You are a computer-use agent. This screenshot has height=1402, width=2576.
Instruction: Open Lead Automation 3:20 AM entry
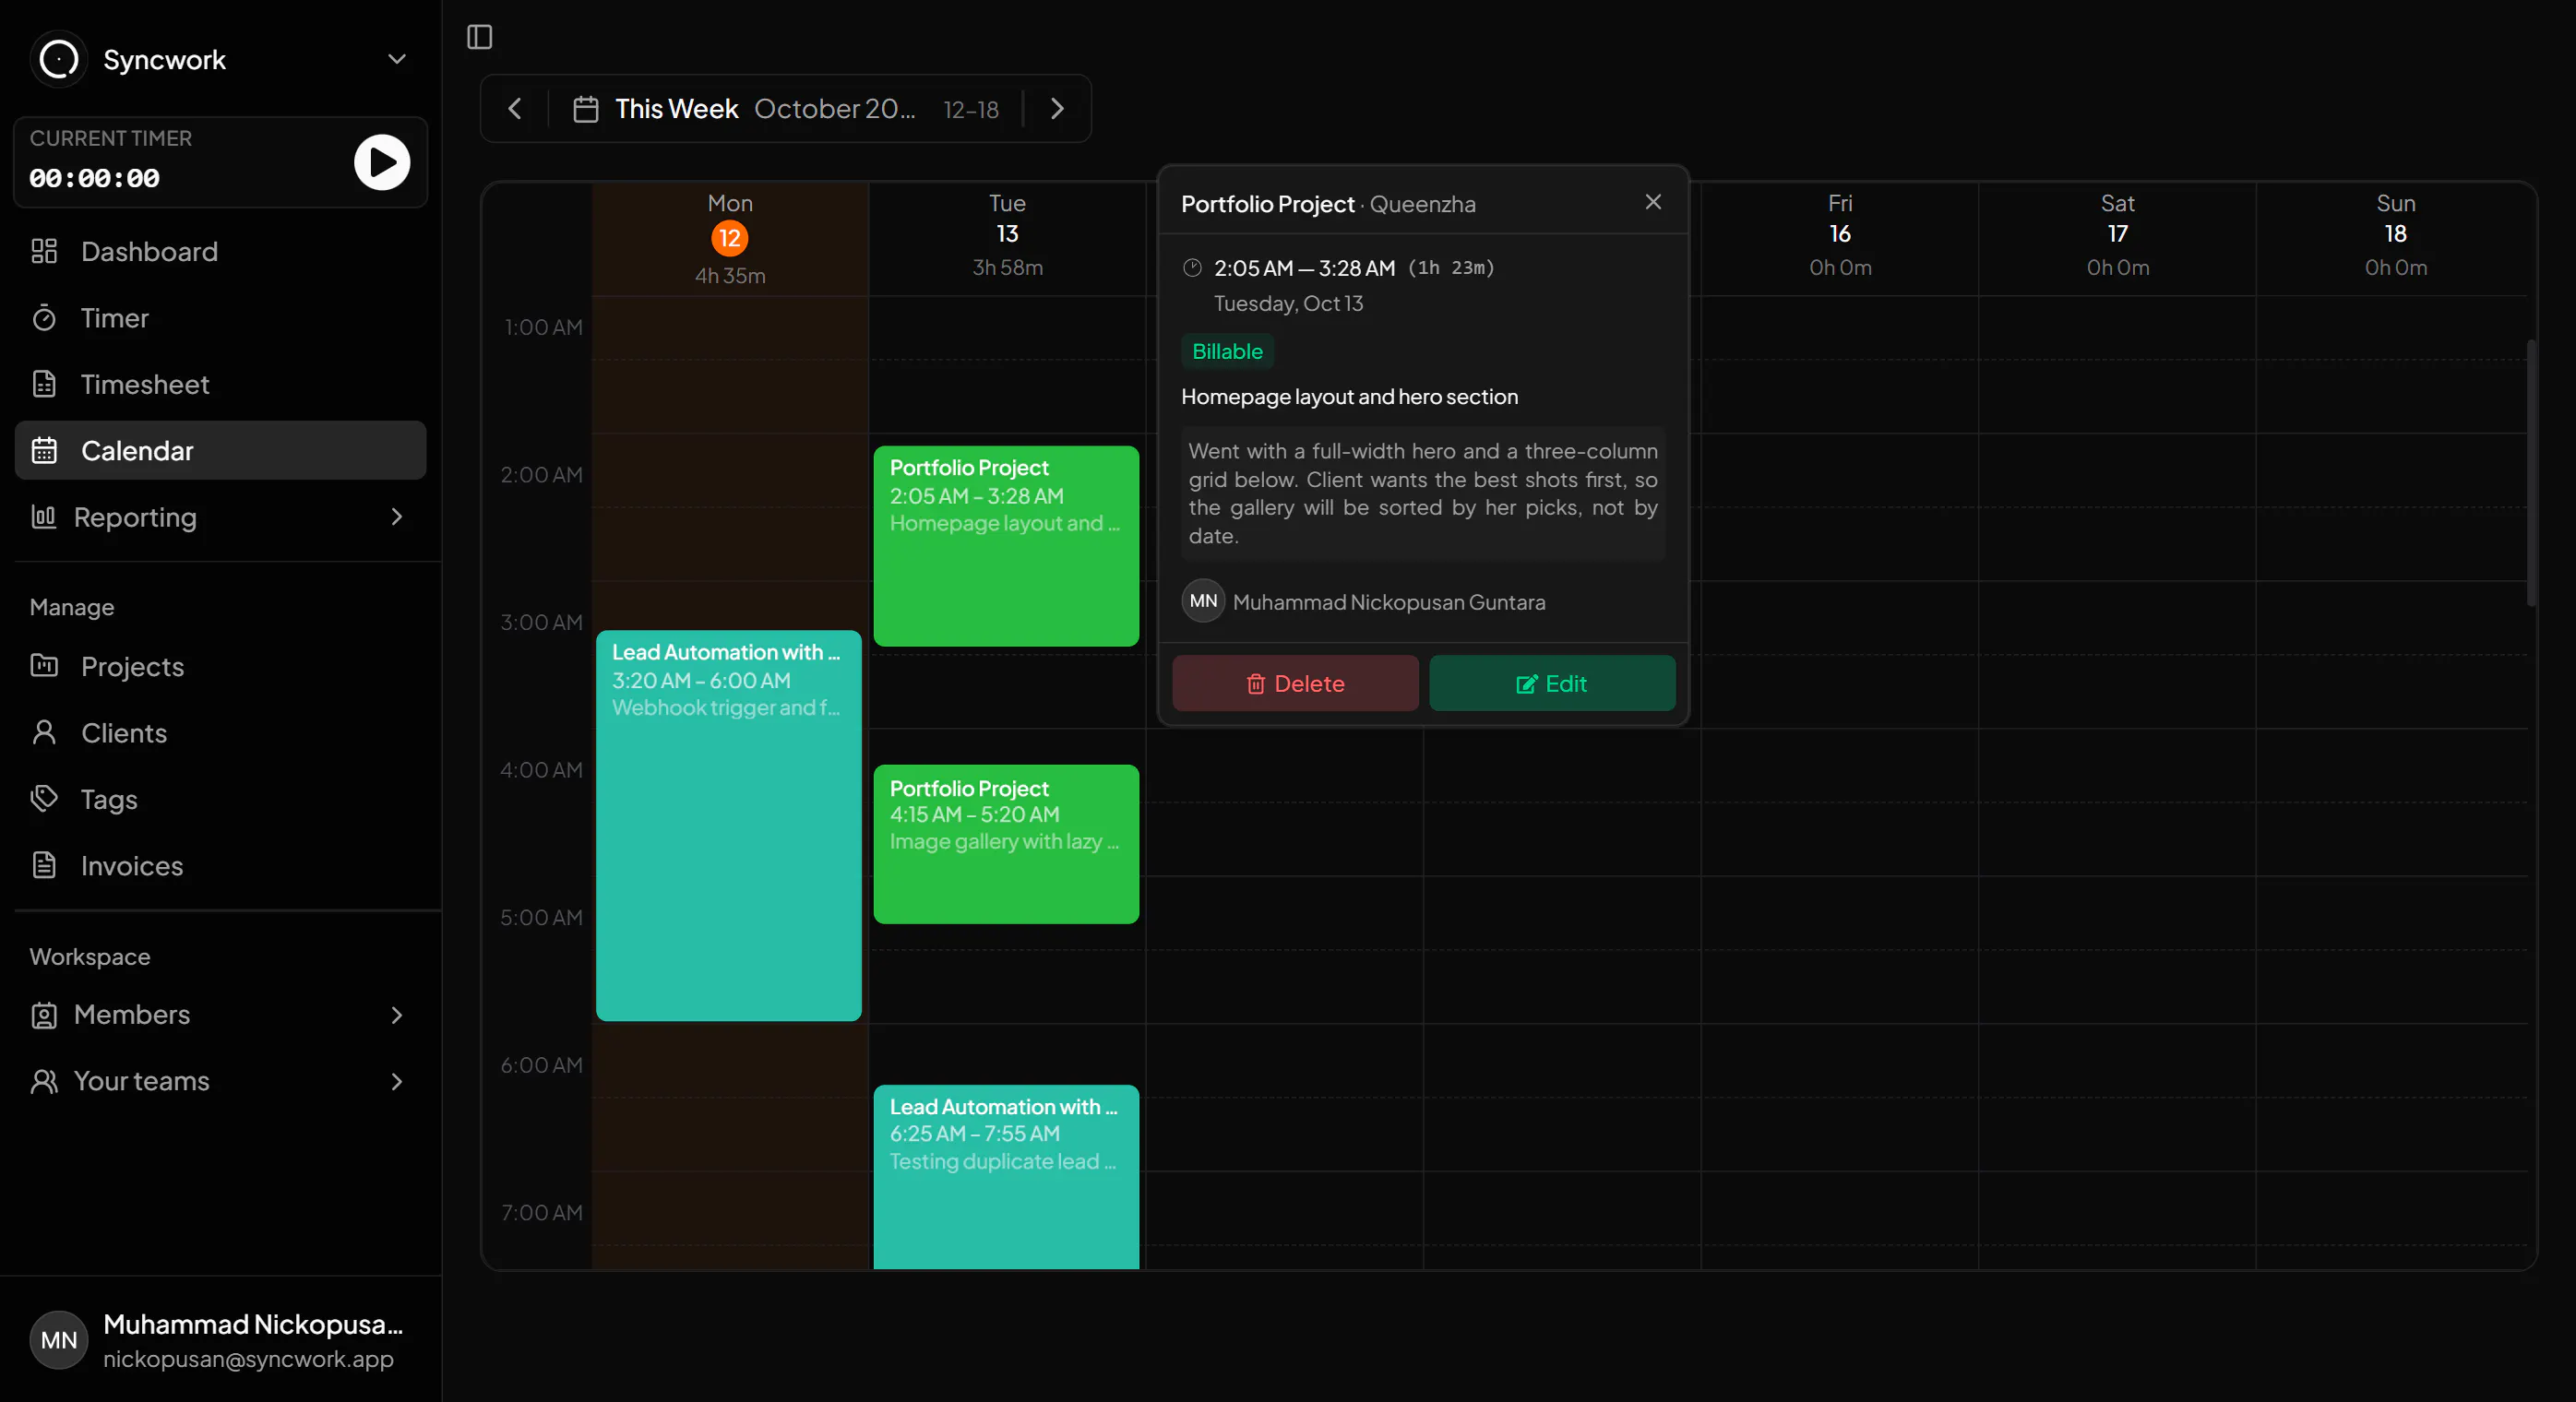[x=729, y=825]
